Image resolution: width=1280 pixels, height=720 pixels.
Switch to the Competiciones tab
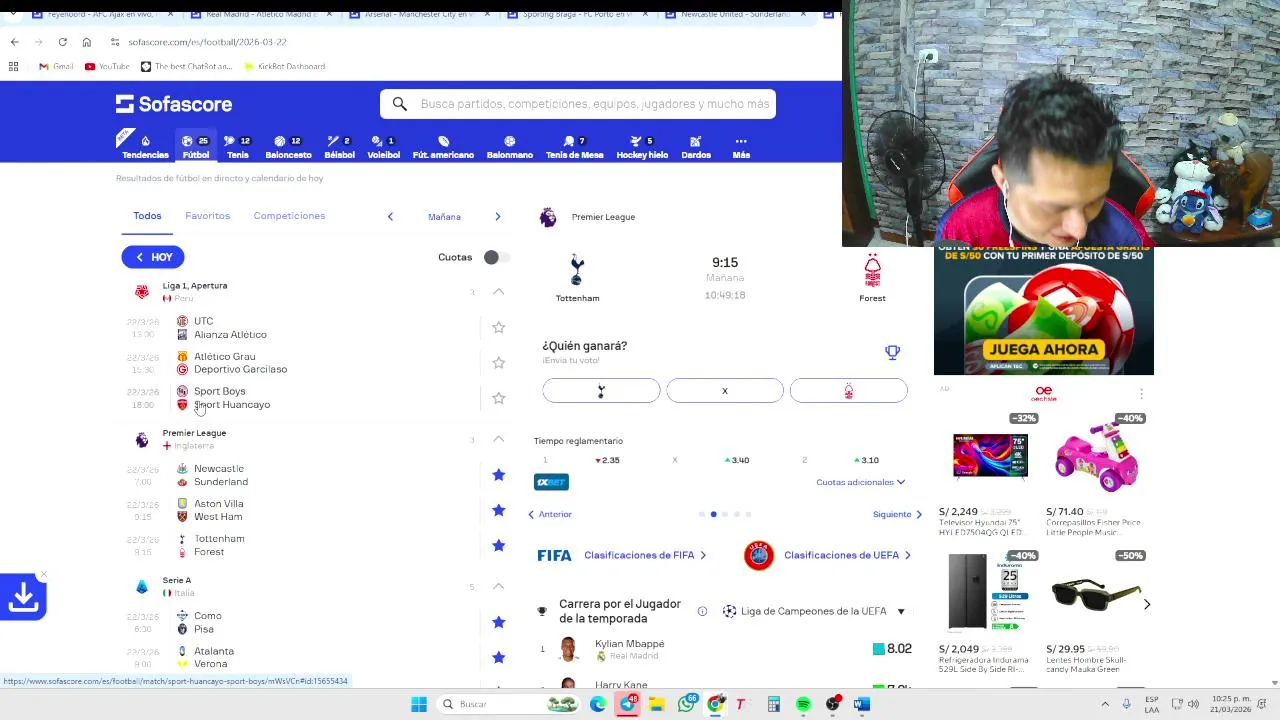(289, 216)
